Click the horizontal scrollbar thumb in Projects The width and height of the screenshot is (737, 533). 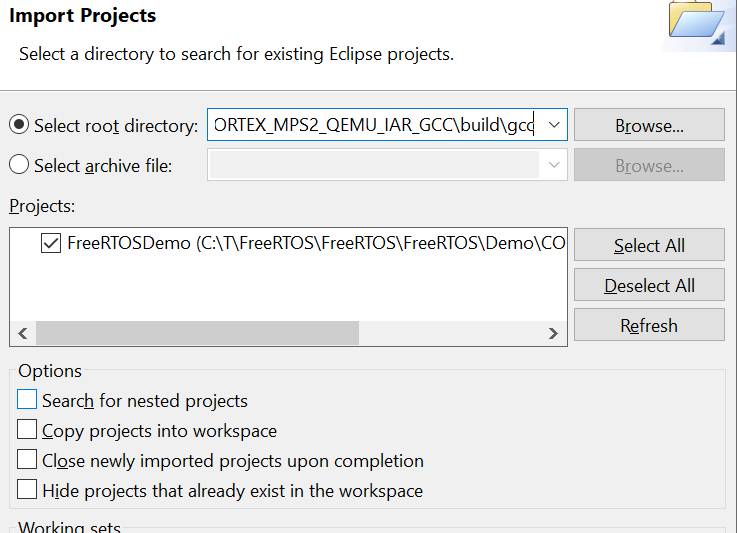point(197,333)
